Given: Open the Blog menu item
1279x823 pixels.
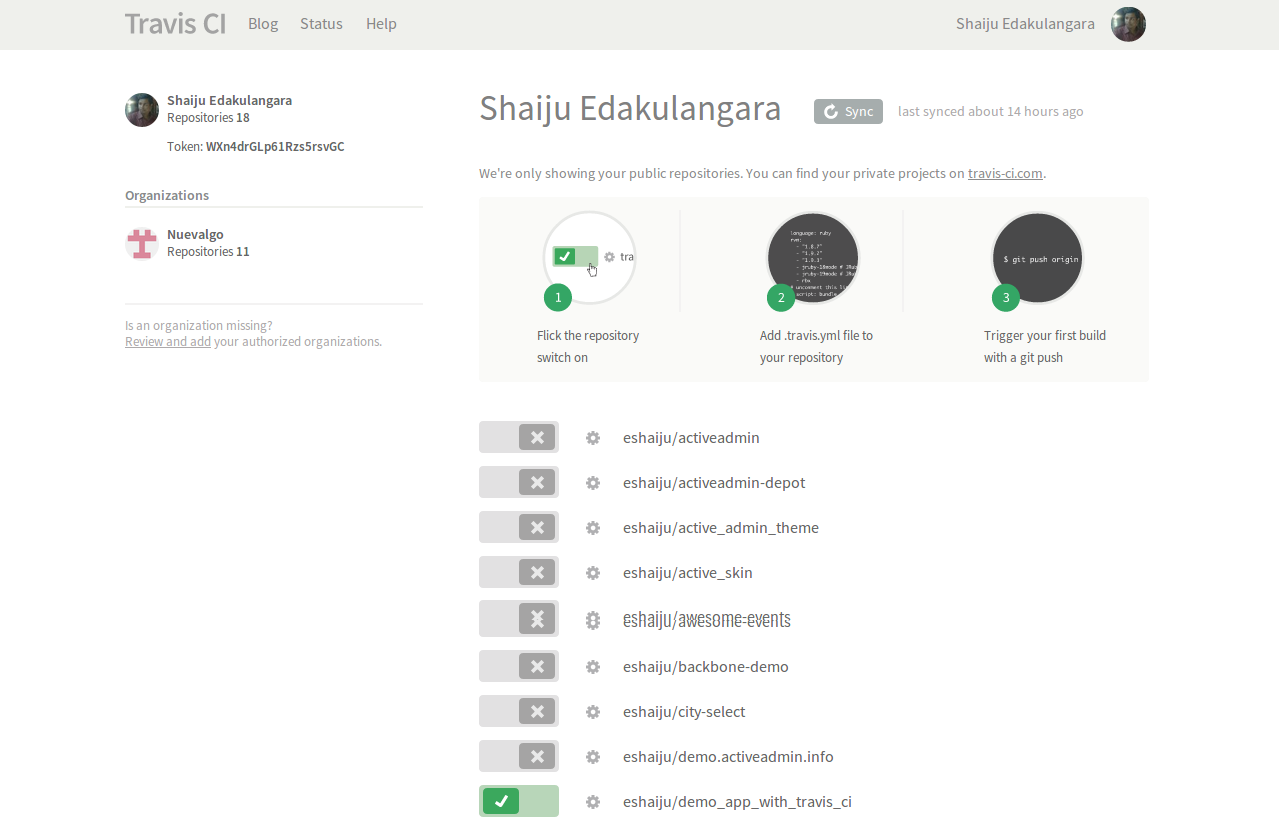Looking at the screenshot, I should (x=262, y=23).
